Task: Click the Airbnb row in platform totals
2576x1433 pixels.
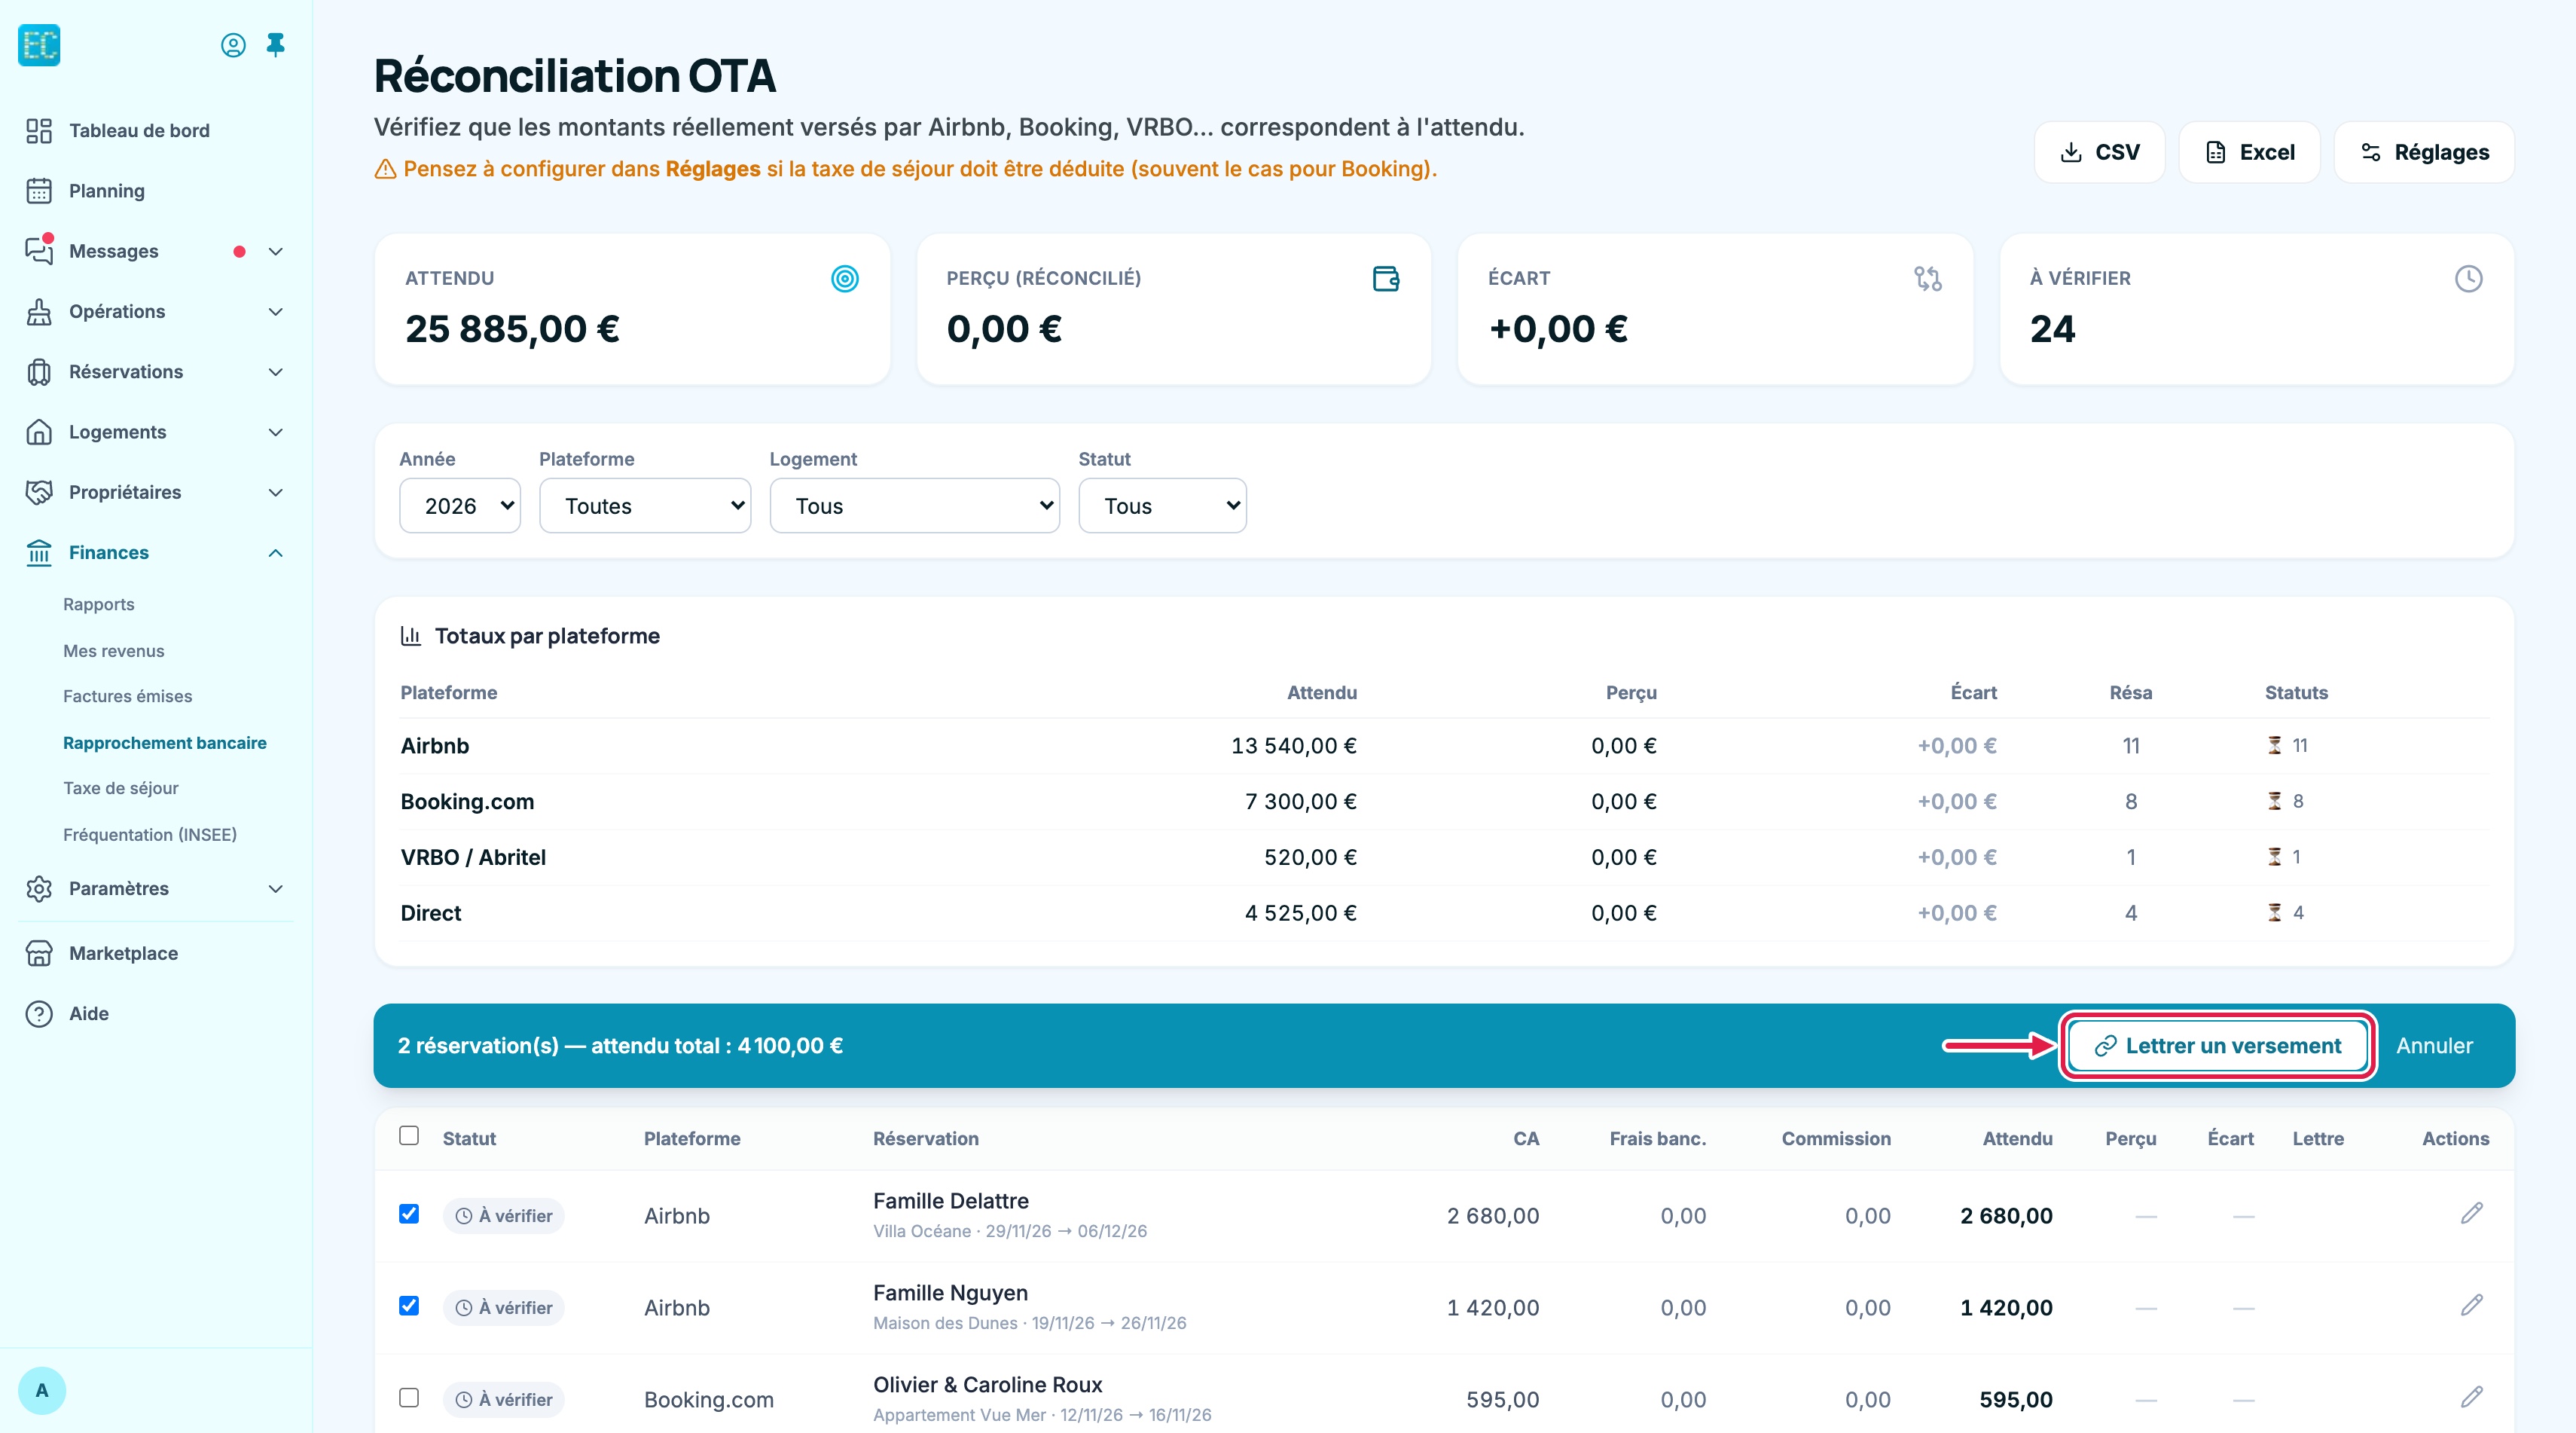Action: [x=1444, y=746]
